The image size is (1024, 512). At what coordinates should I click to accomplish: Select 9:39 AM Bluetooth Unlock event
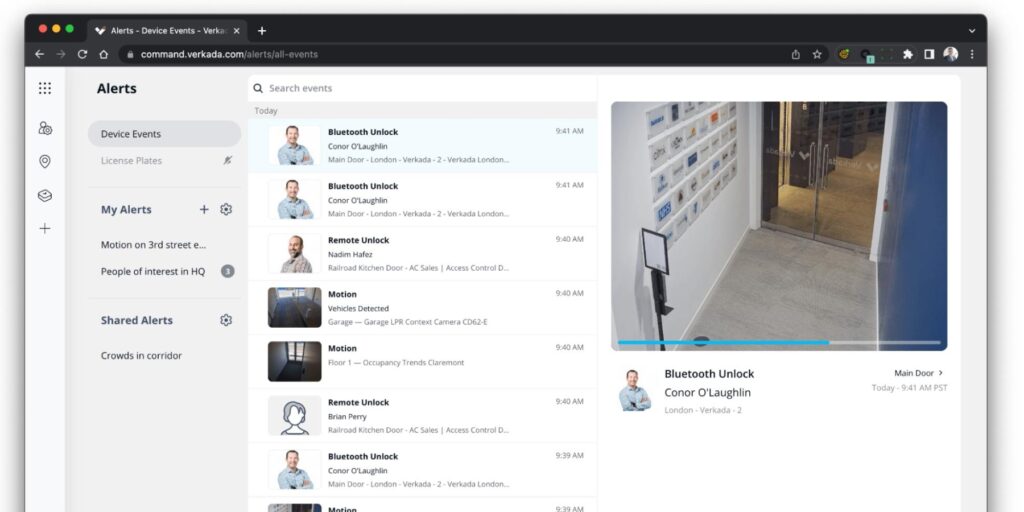pos(422,470)
